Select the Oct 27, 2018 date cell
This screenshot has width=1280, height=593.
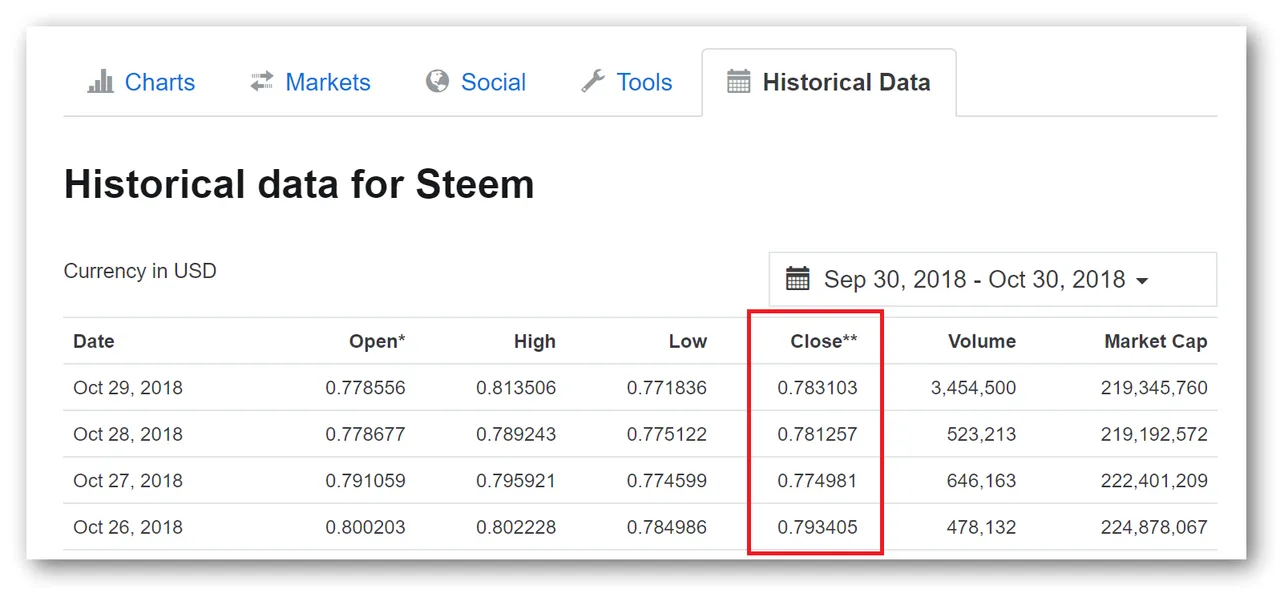(128, 481)
